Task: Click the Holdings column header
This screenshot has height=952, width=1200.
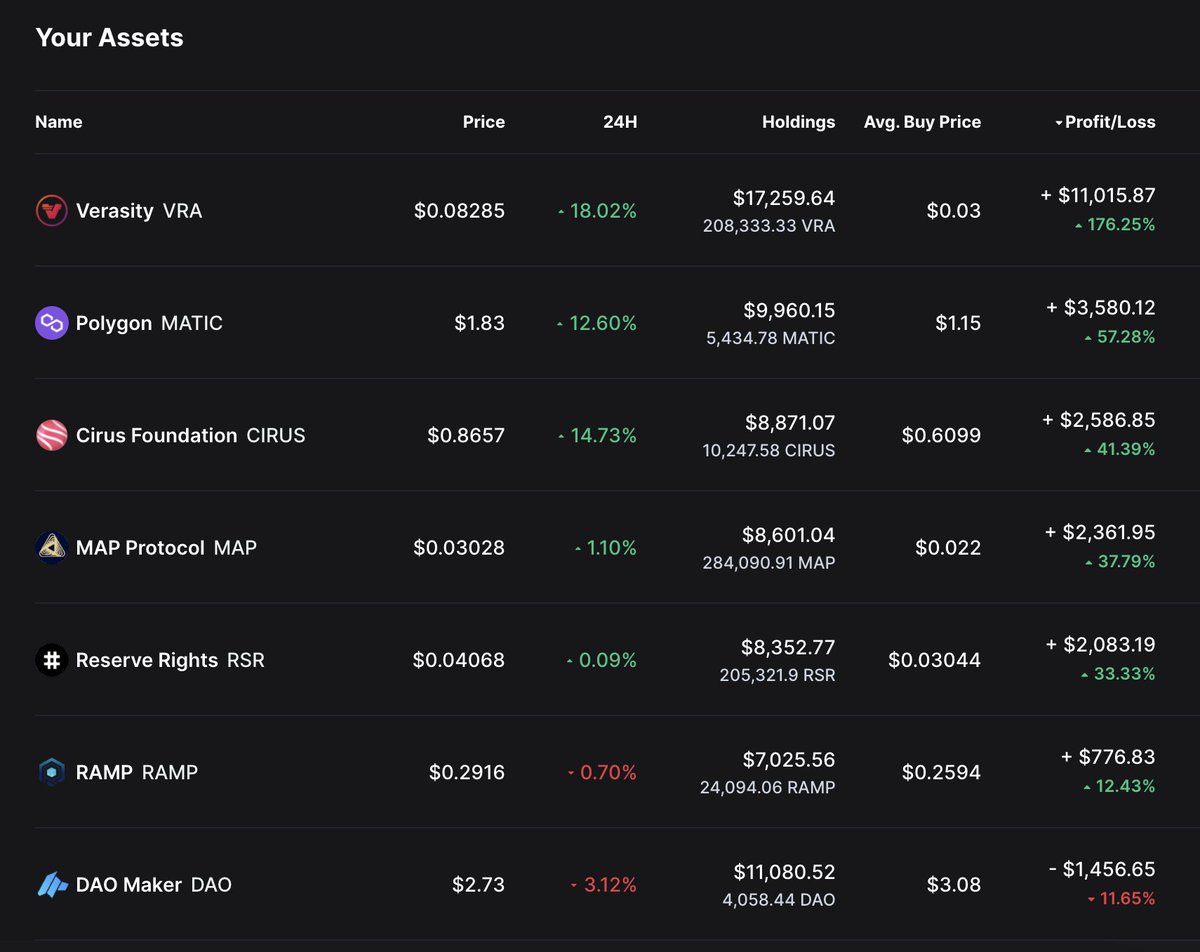Action: click(798, 122)
